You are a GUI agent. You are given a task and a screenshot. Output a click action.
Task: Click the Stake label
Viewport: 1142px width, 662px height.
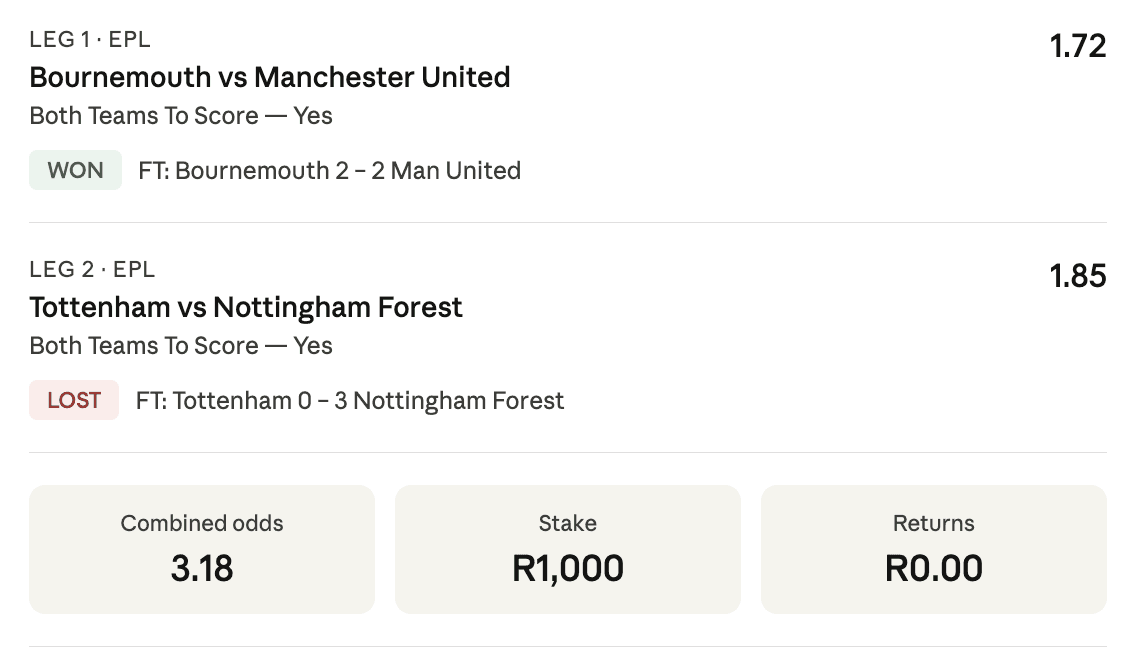[x=567, y=523]
